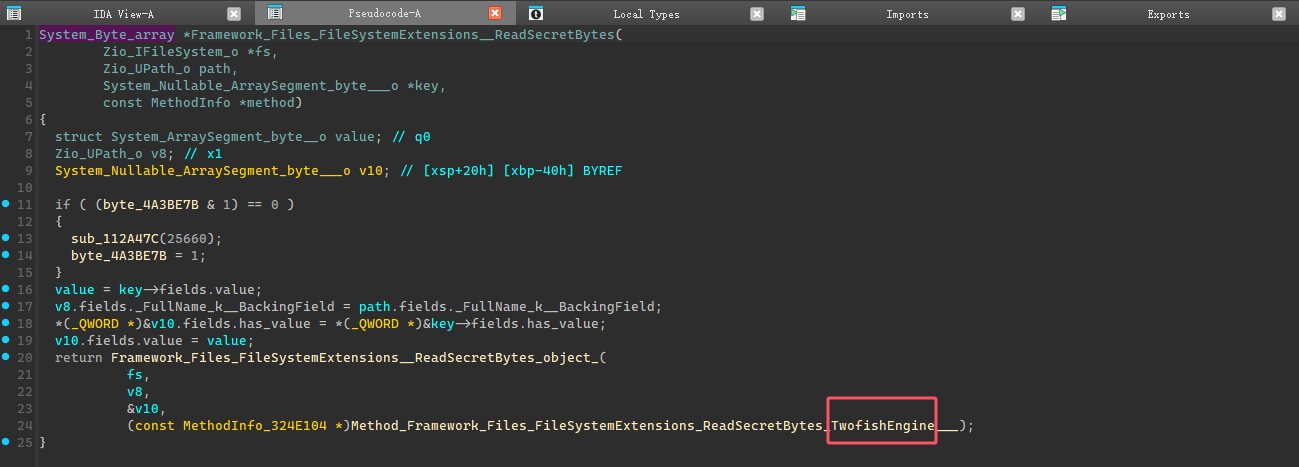Click the '// q0' comment
This screenshot has width=1299, height=467.
[x=411, y=137]
